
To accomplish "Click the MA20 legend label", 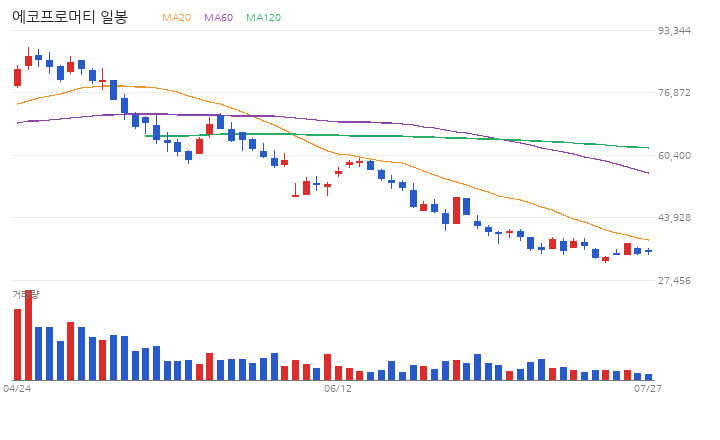I will coord(176,17).
